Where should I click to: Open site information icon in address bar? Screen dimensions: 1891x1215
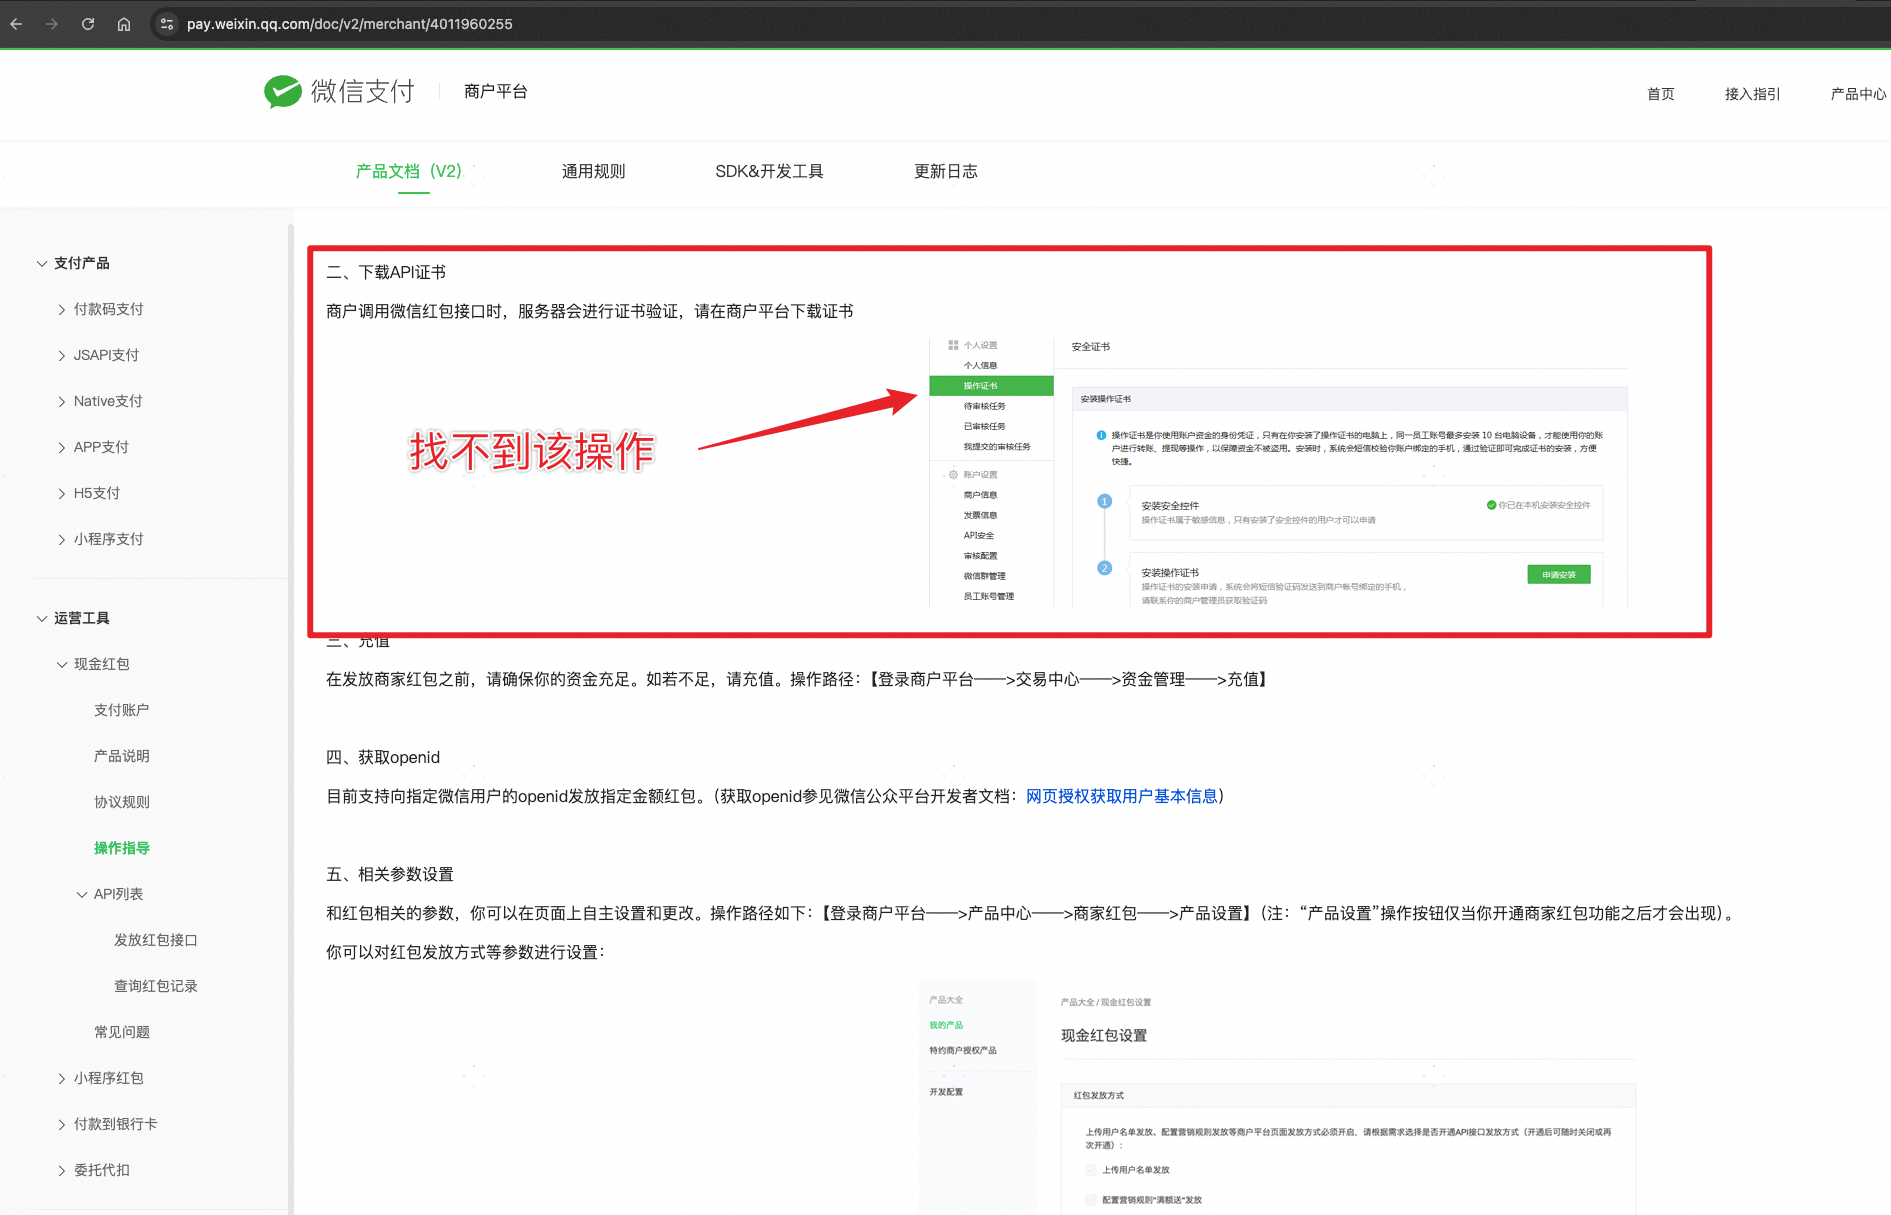[167, 24]
